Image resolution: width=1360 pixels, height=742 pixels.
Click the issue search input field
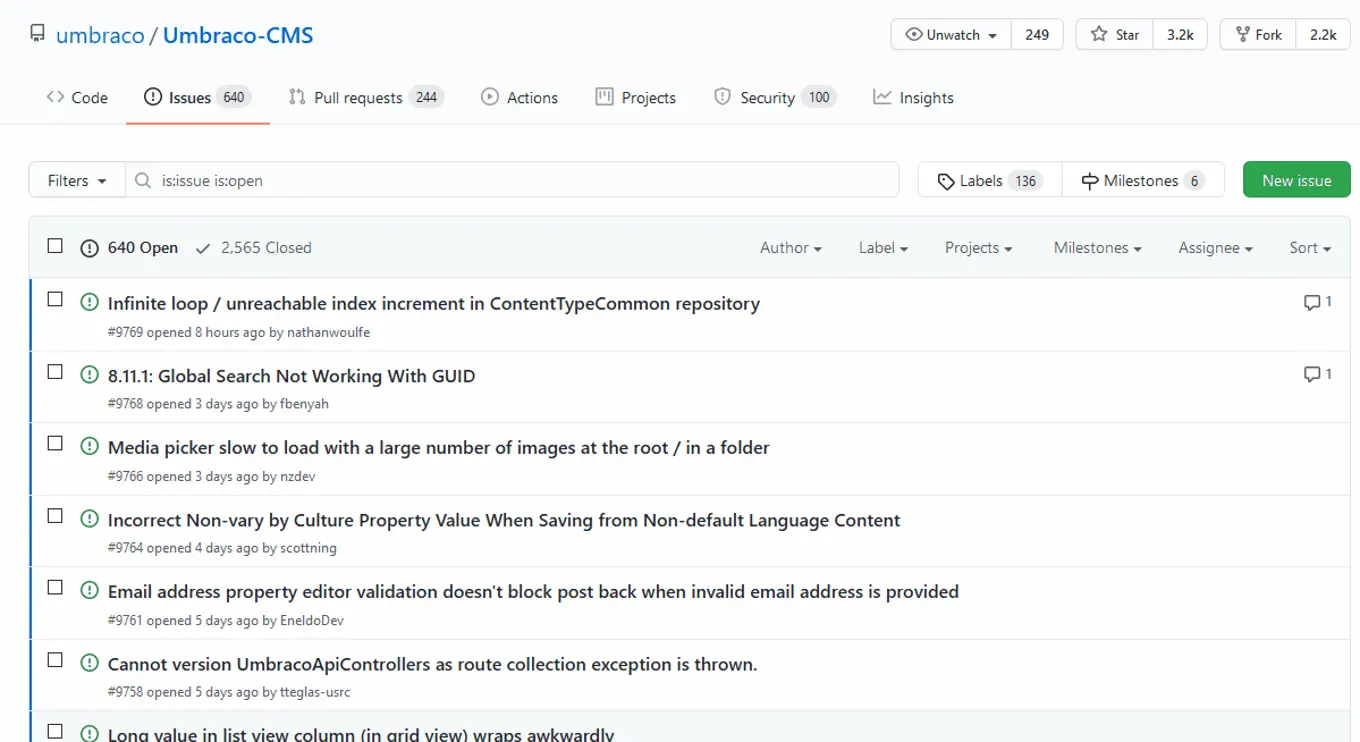[x=512, y=180]
